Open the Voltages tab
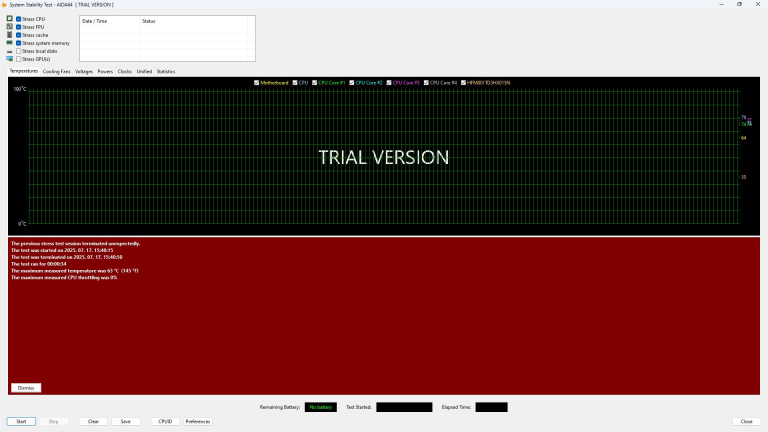This screenshot has width=768, height=432. 84,72
